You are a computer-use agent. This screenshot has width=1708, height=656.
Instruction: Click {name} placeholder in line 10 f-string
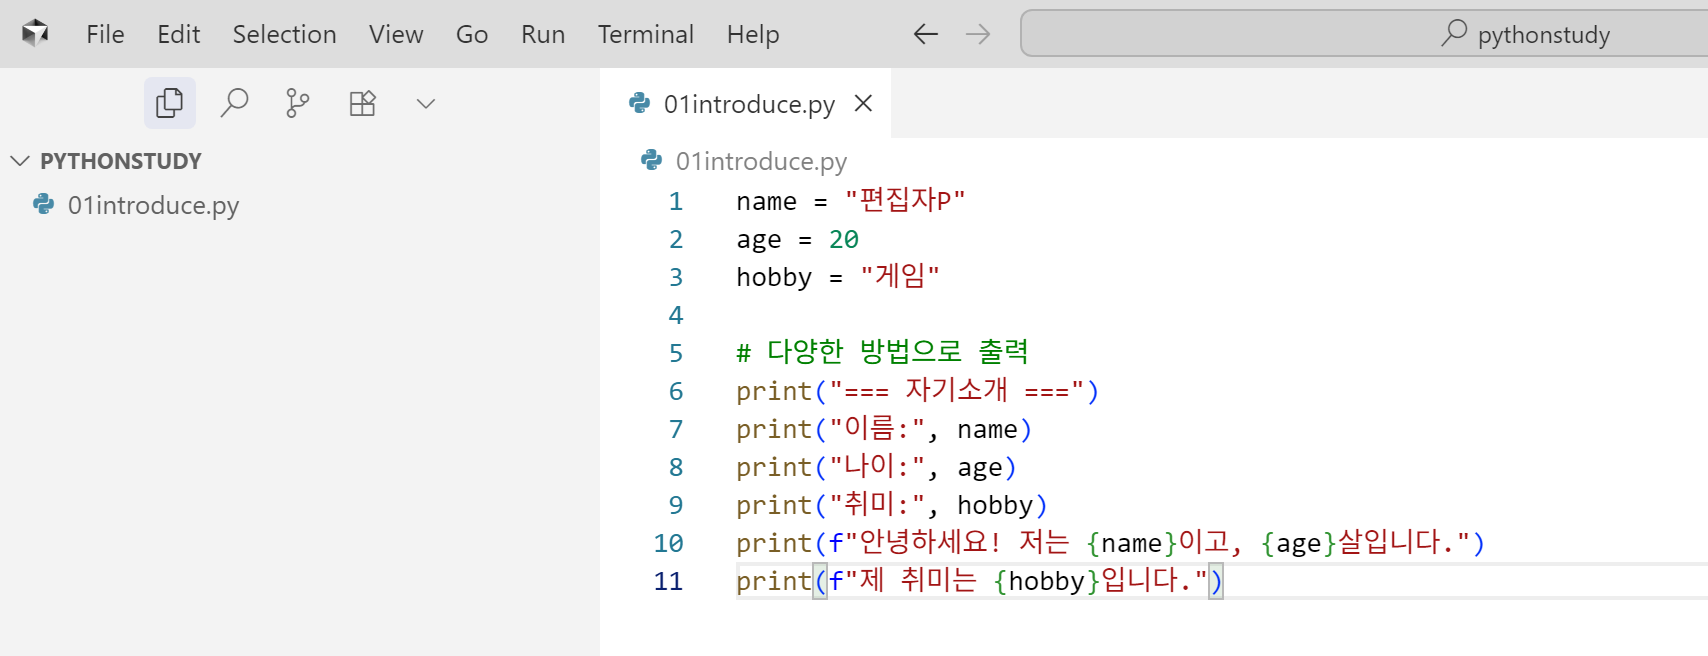(x=1132, y=543)
